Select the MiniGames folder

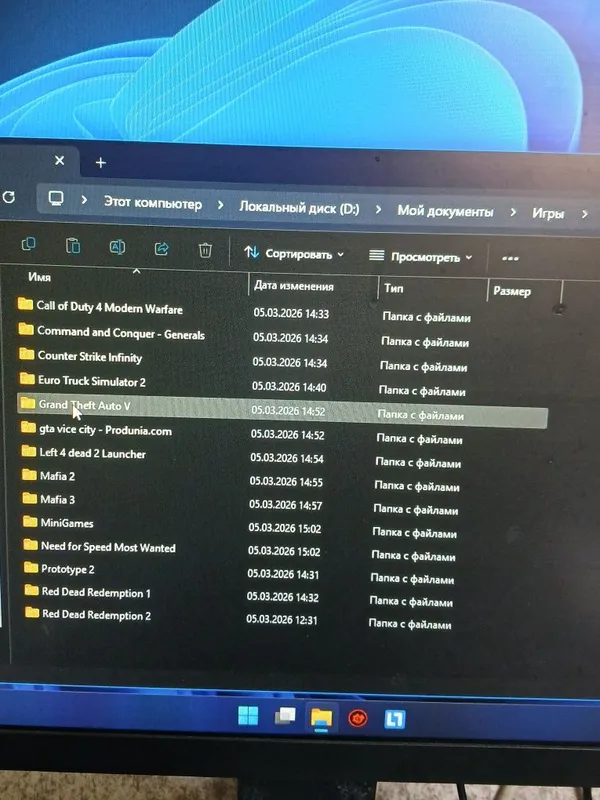[67, 523]
